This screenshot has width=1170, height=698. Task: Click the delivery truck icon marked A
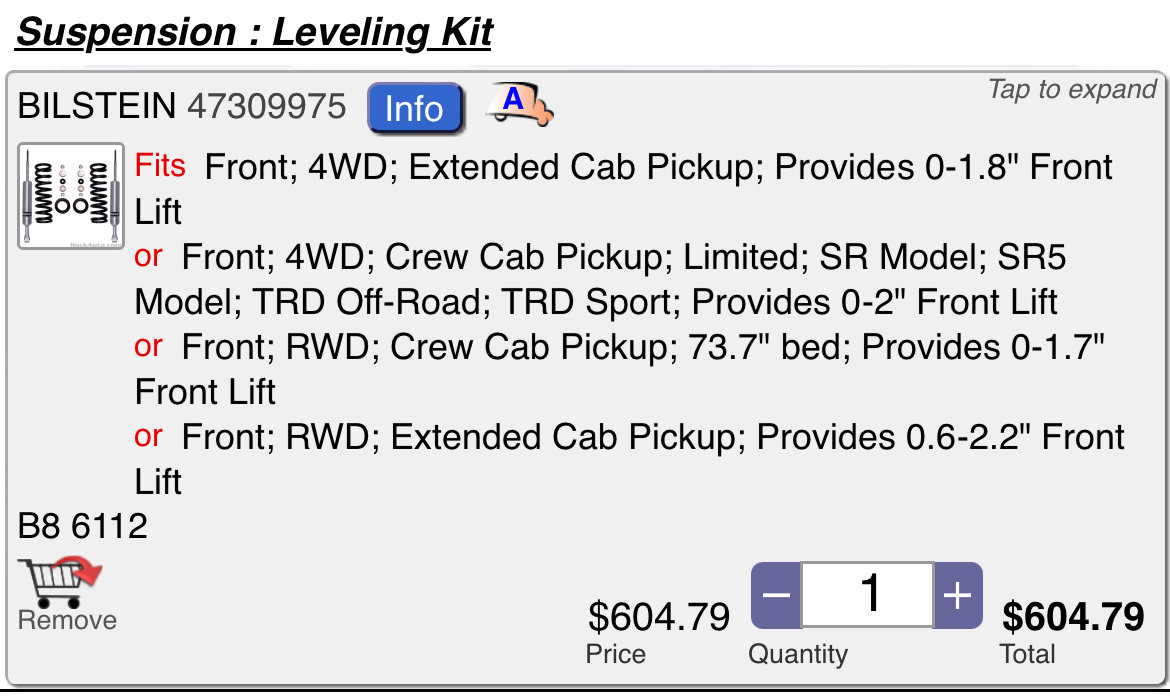point(519,104)
